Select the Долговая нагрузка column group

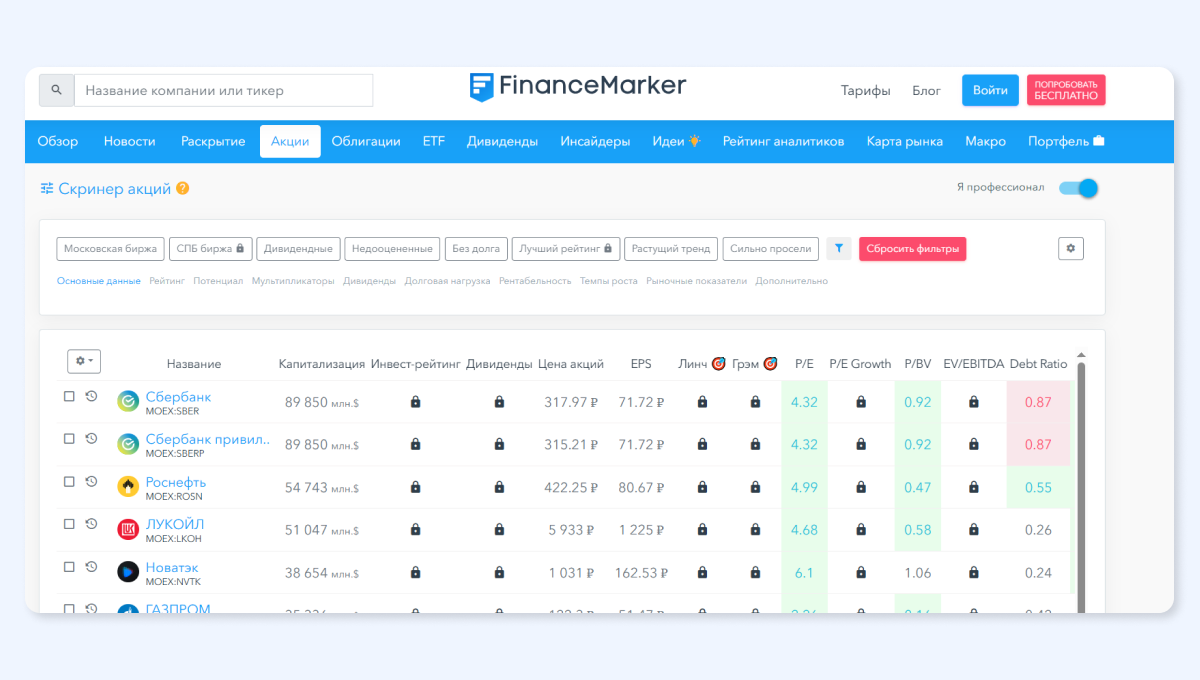(x=447, y=281)
